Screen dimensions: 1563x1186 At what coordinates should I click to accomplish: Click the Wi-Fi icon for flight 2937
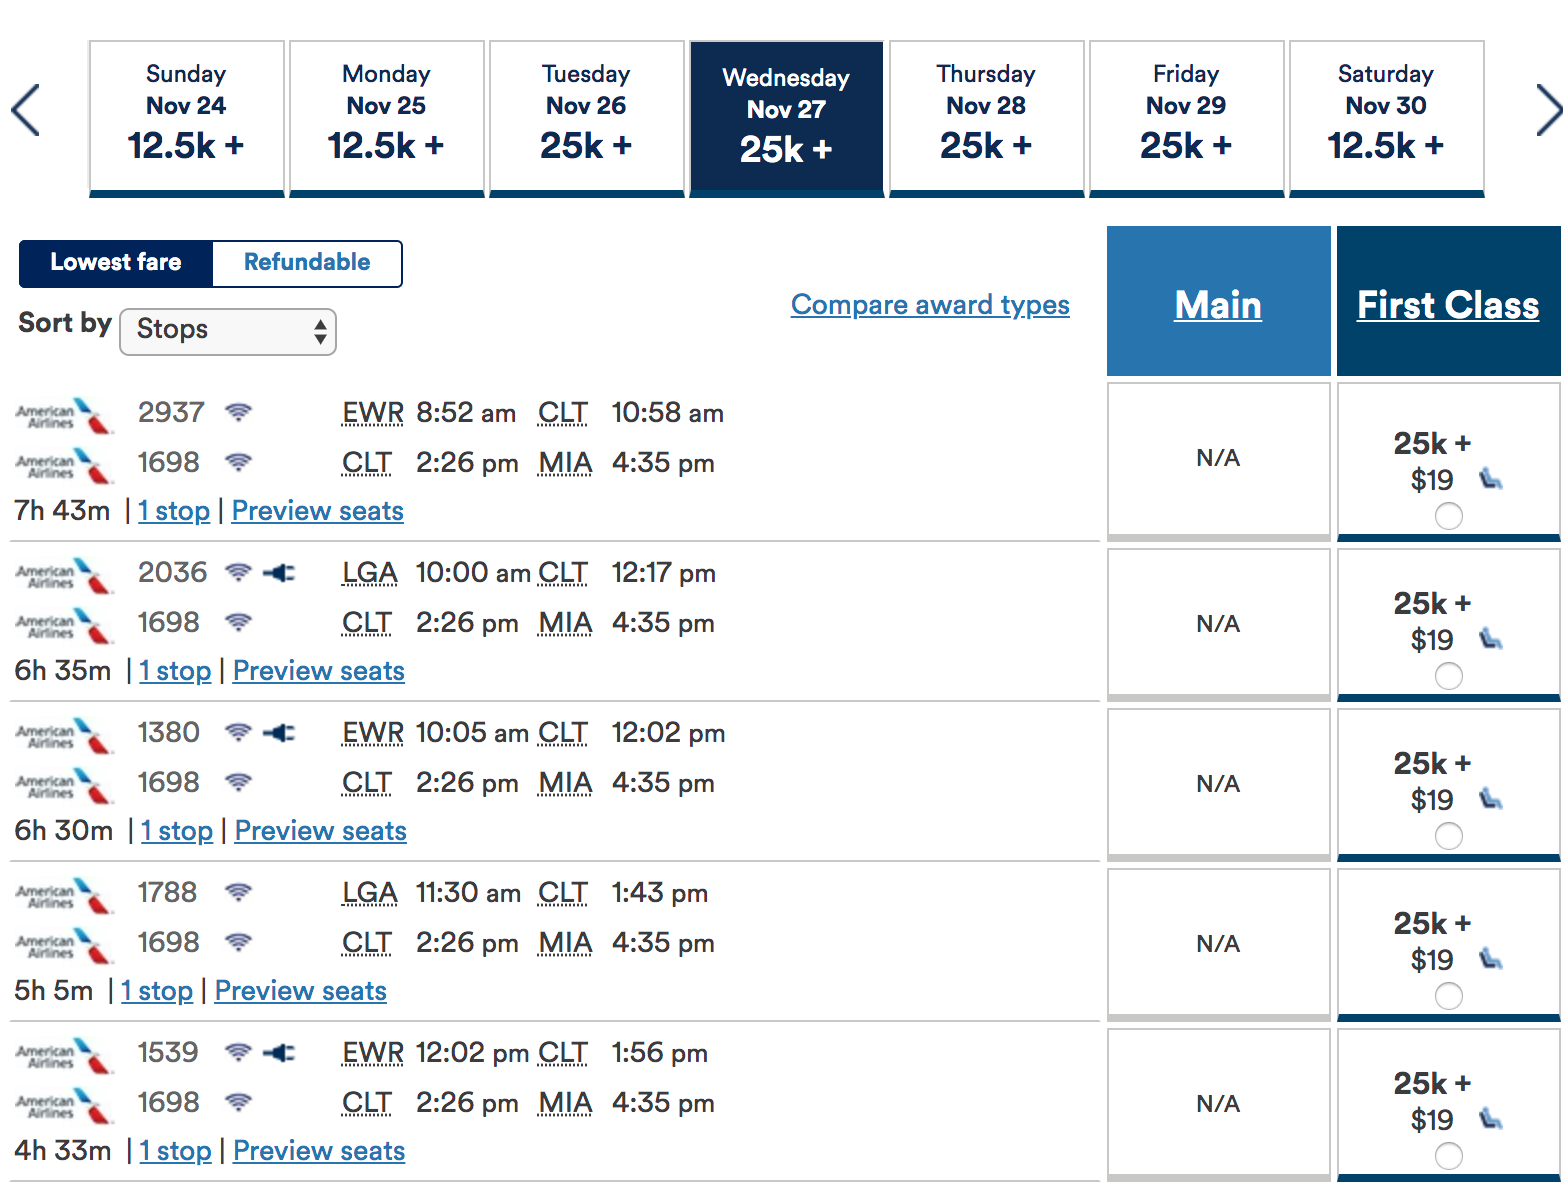[x=238, y=412]
